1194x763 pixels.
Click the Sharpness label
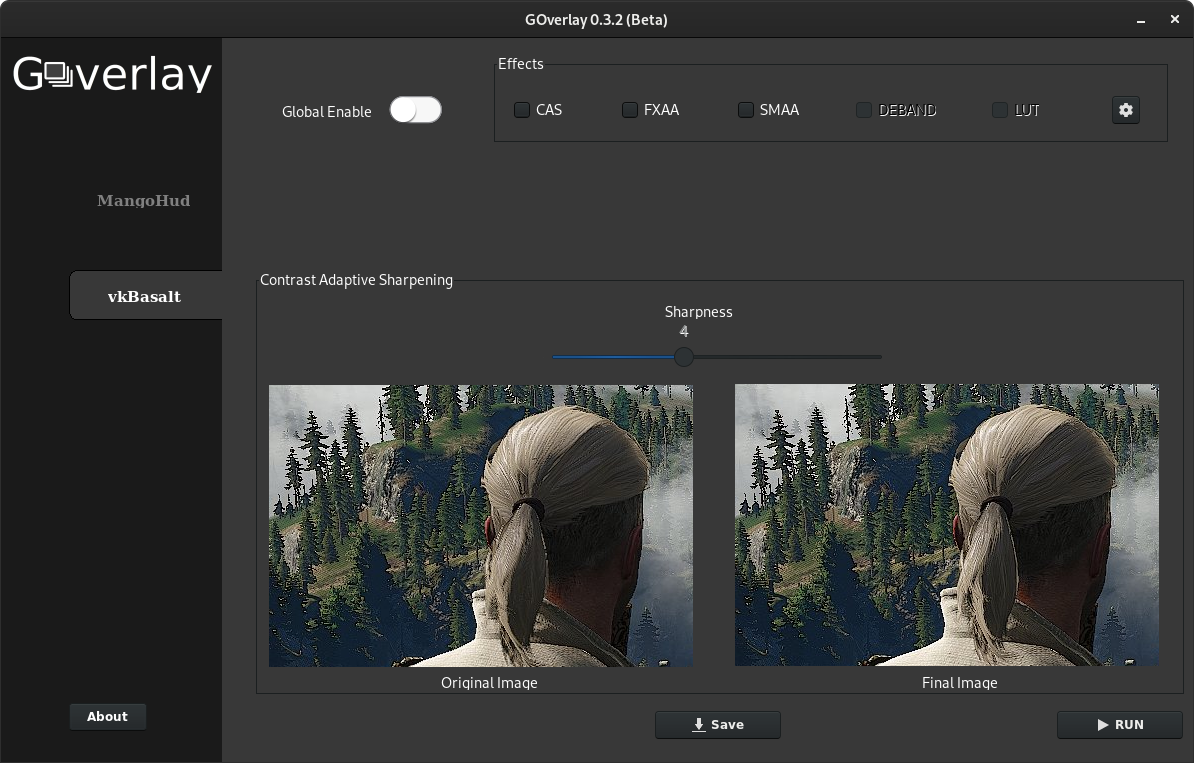coord(698,311)
